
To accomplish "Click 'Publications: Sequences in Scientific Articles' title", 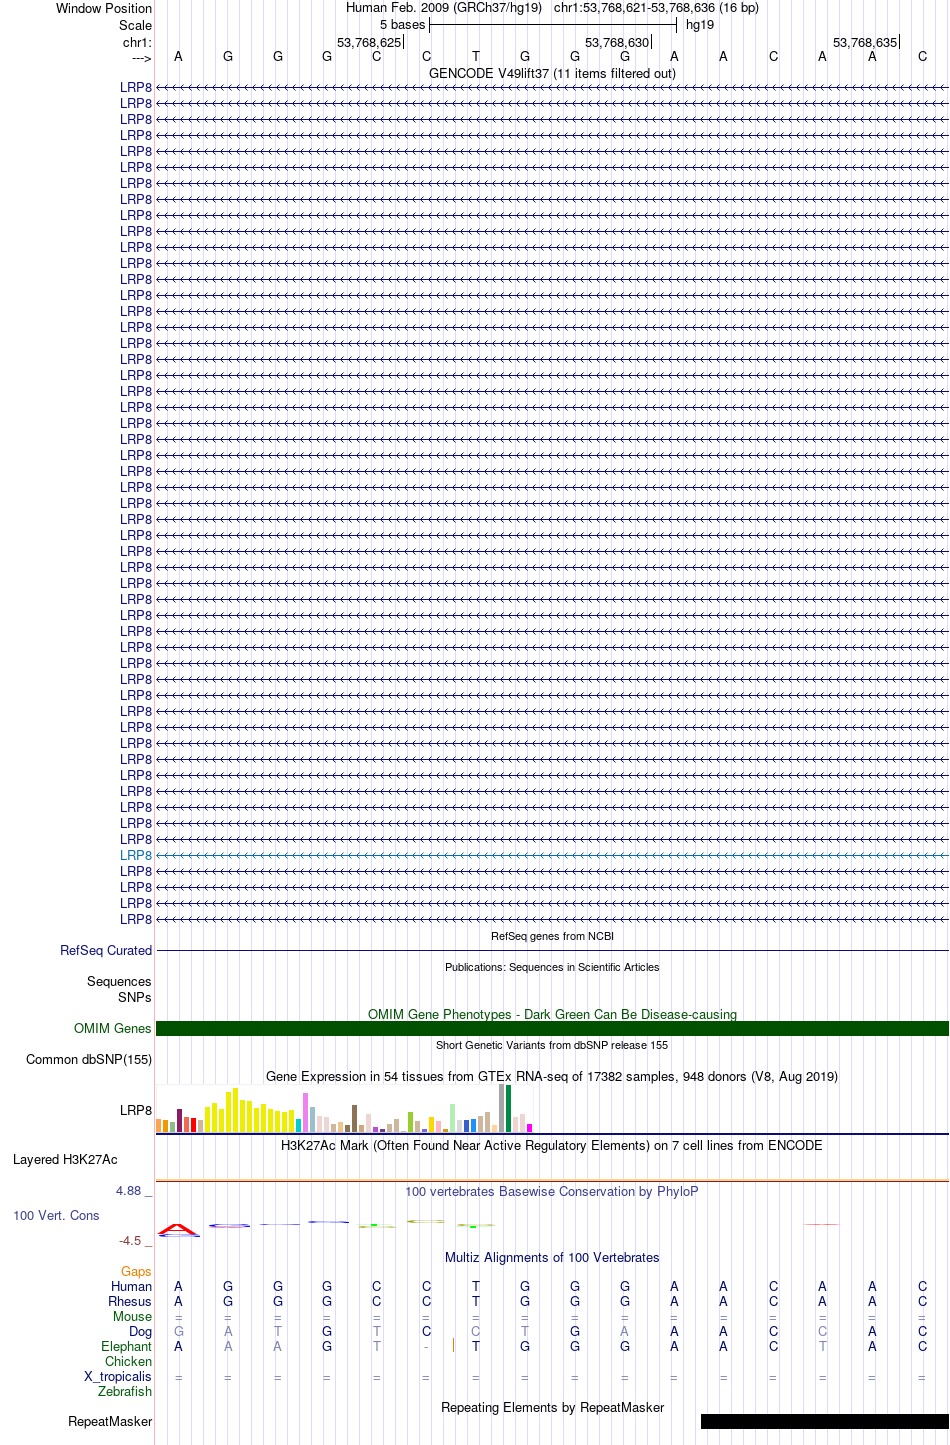I will (552, 967).
